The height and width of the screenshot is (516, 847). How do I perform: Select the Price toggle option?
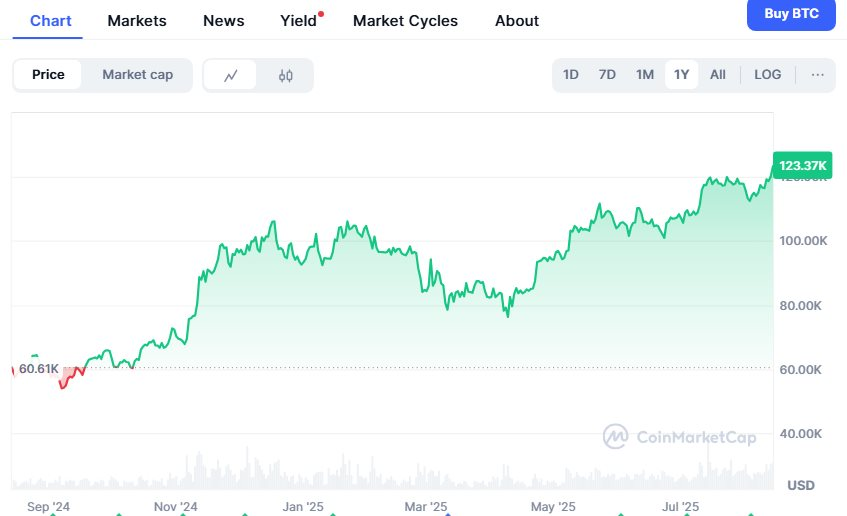pos(48,75)
